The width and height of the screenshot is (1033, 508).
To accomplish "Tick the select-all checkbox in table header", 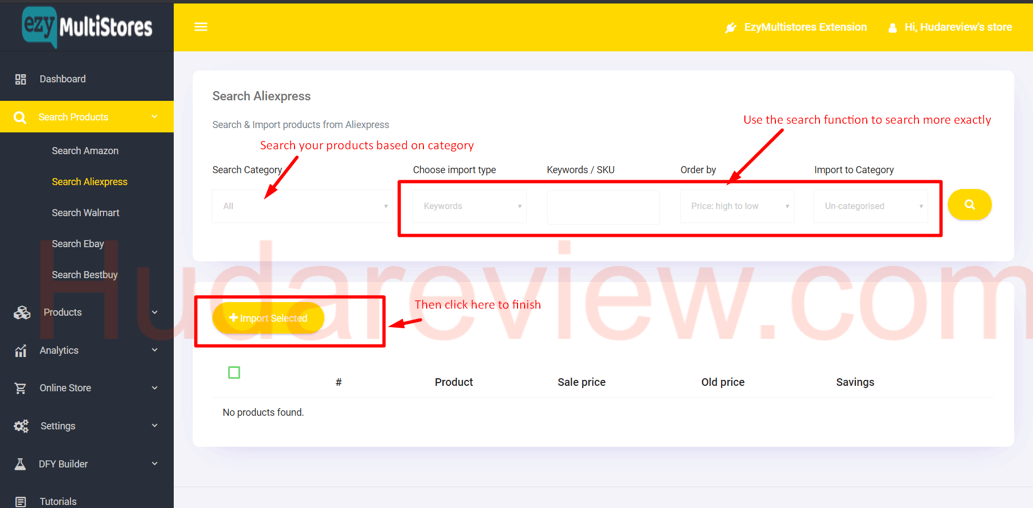I will click(x=234, y=372).
